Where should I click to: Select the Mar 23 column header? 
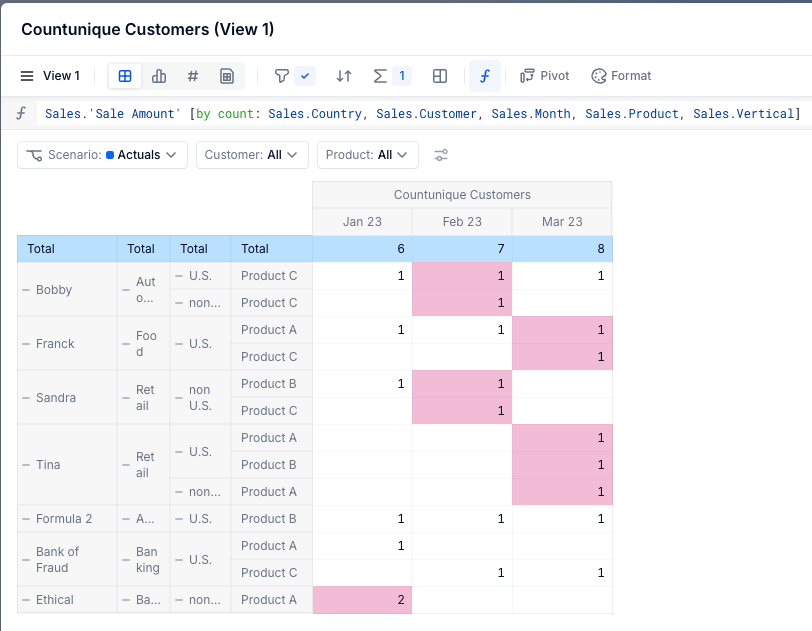pyautogui.click(x=562, y=222)
